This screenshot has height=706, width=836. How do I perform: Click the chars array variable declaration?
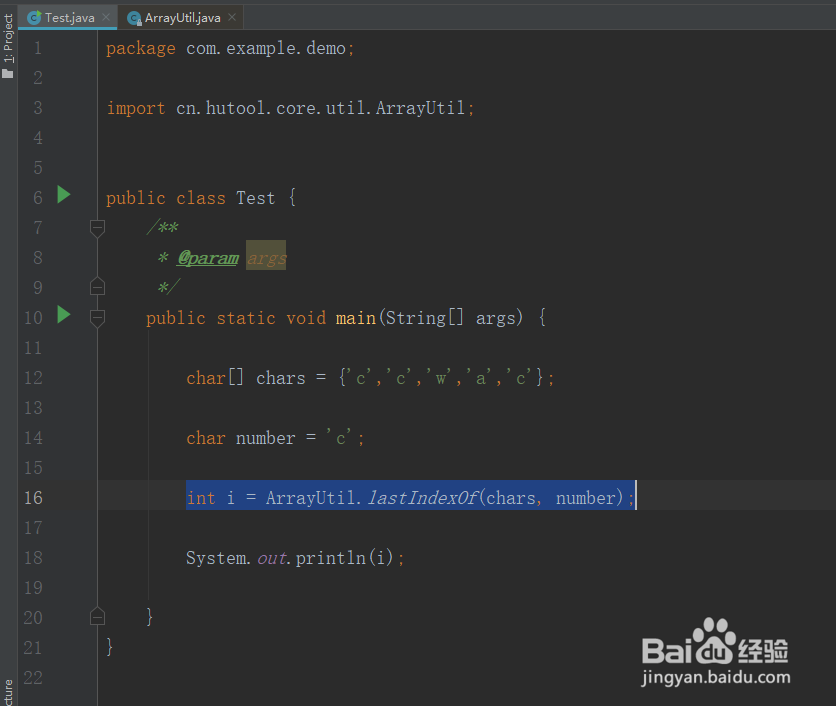click(280, 378)
